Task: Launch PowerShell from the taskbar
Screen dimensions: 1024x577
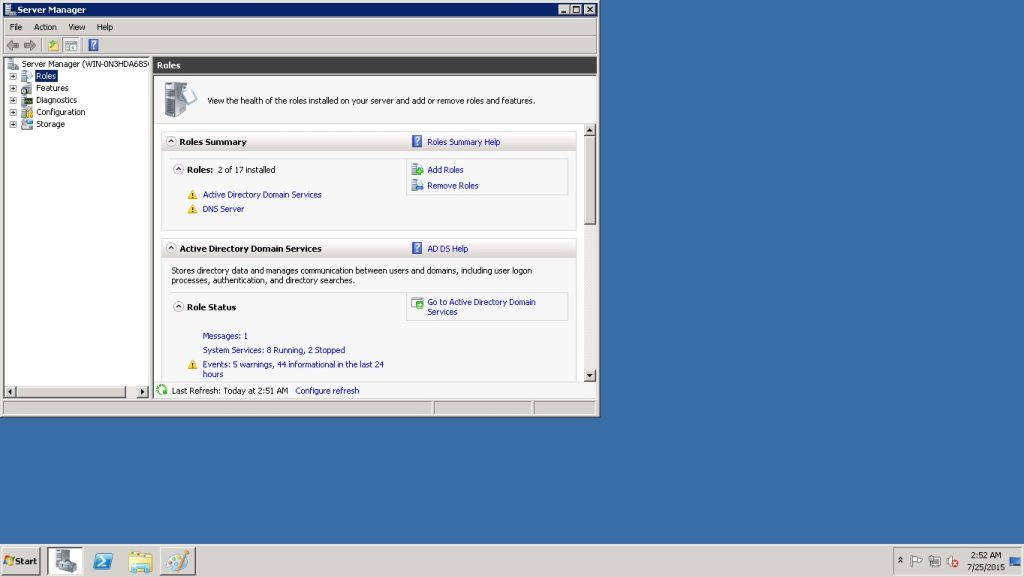Action: [103, 561]
